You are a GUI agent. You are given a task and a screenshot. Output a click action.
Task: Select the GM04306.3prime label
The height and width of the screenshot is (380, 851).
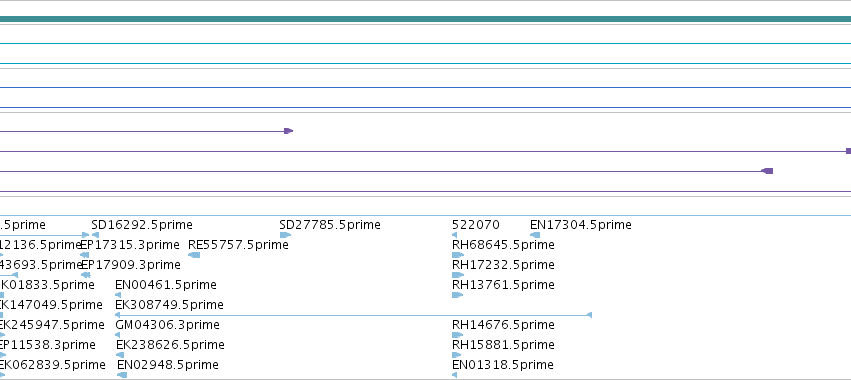tap(167, 325)
